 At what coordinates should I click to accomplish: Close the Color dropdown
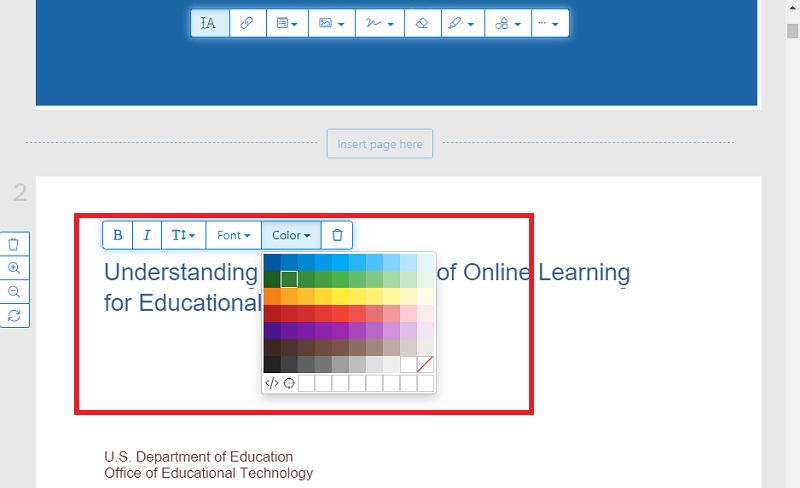tap(291, 235)
